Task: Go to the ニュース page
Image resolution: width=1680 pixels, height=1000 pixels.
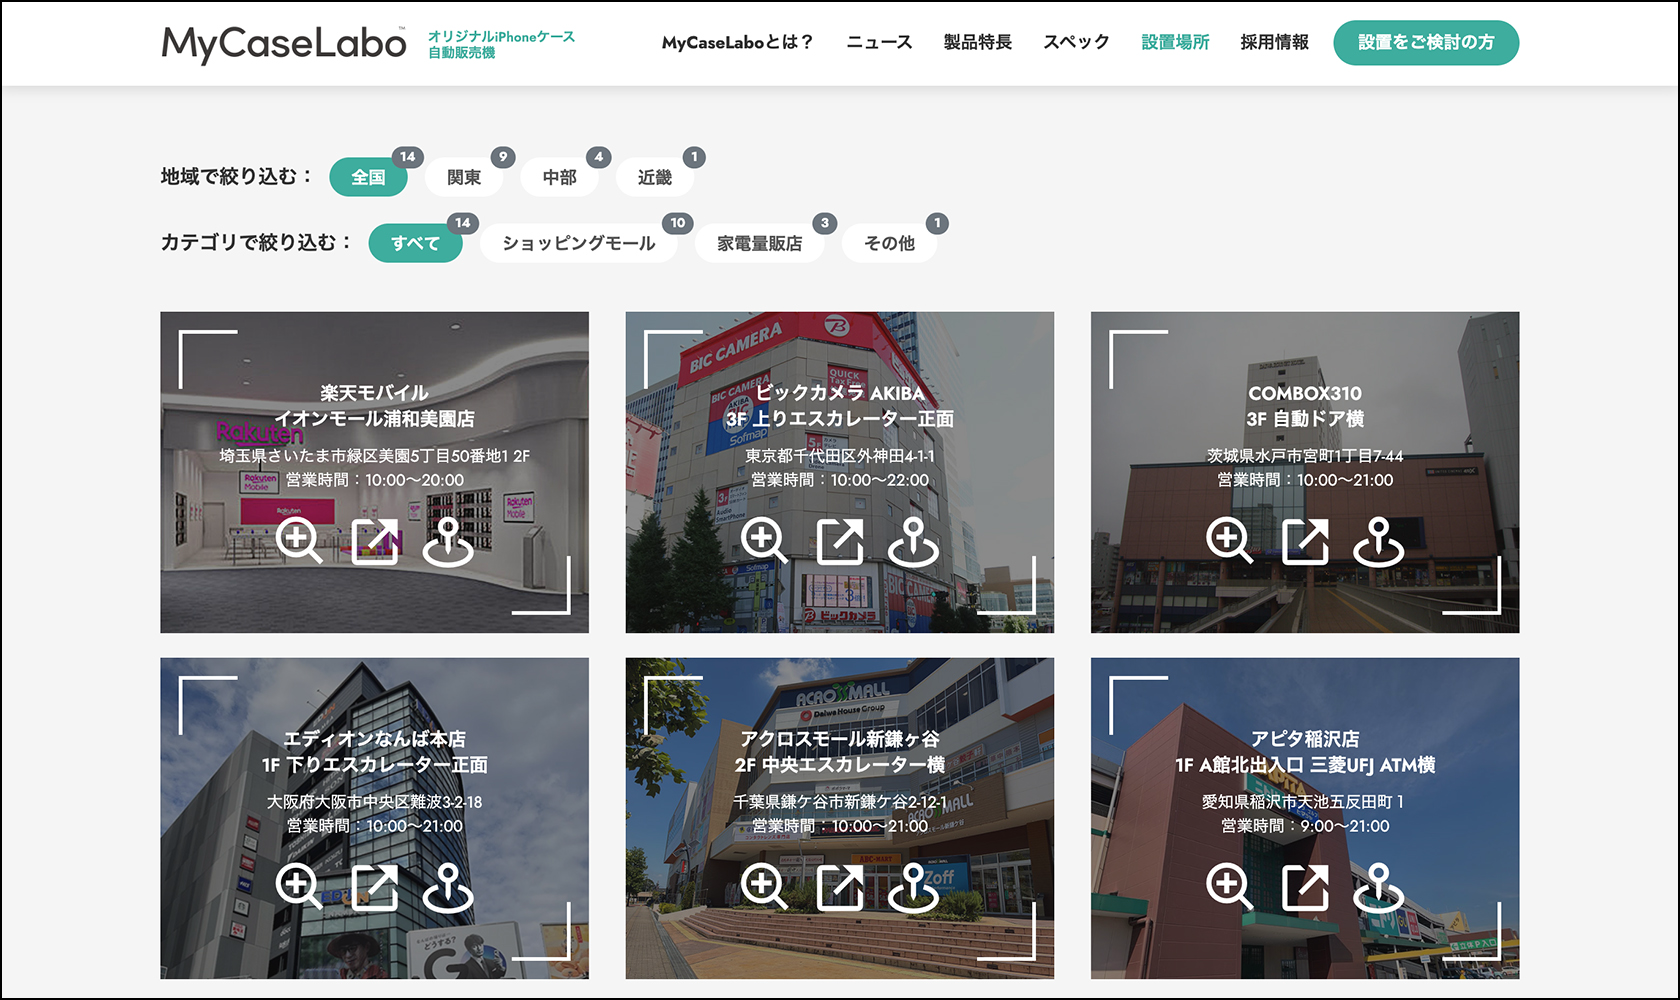Action: (x=879, y=42)
